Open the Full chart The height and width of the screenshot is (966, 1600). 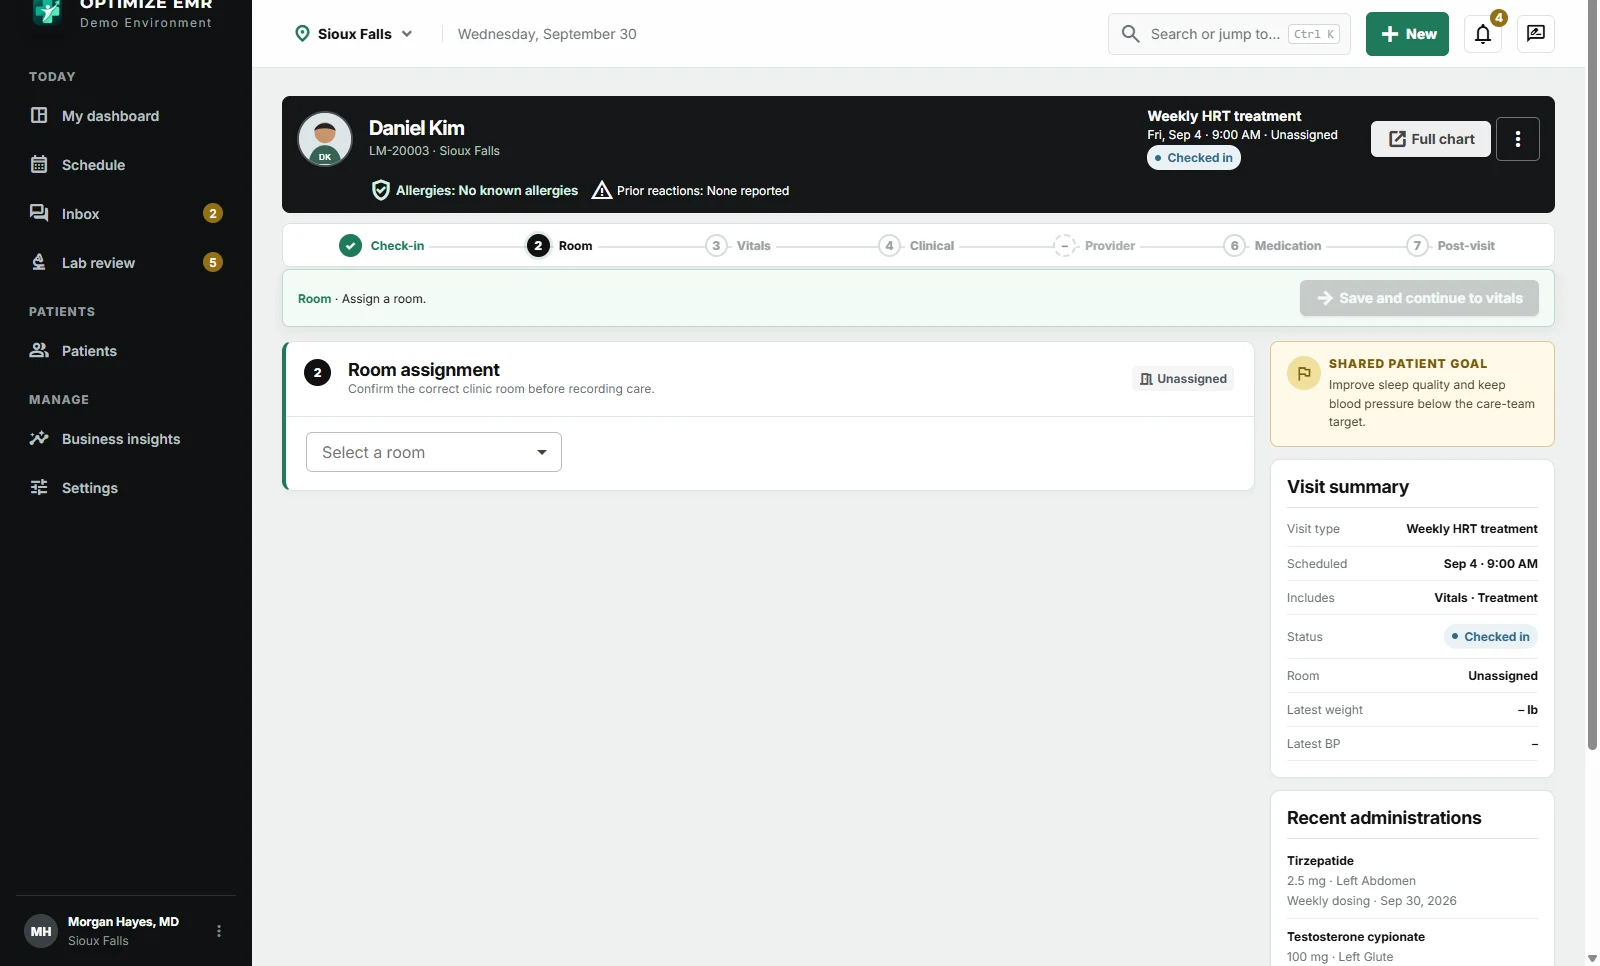pyautogui.click(x=1431, y=139)
